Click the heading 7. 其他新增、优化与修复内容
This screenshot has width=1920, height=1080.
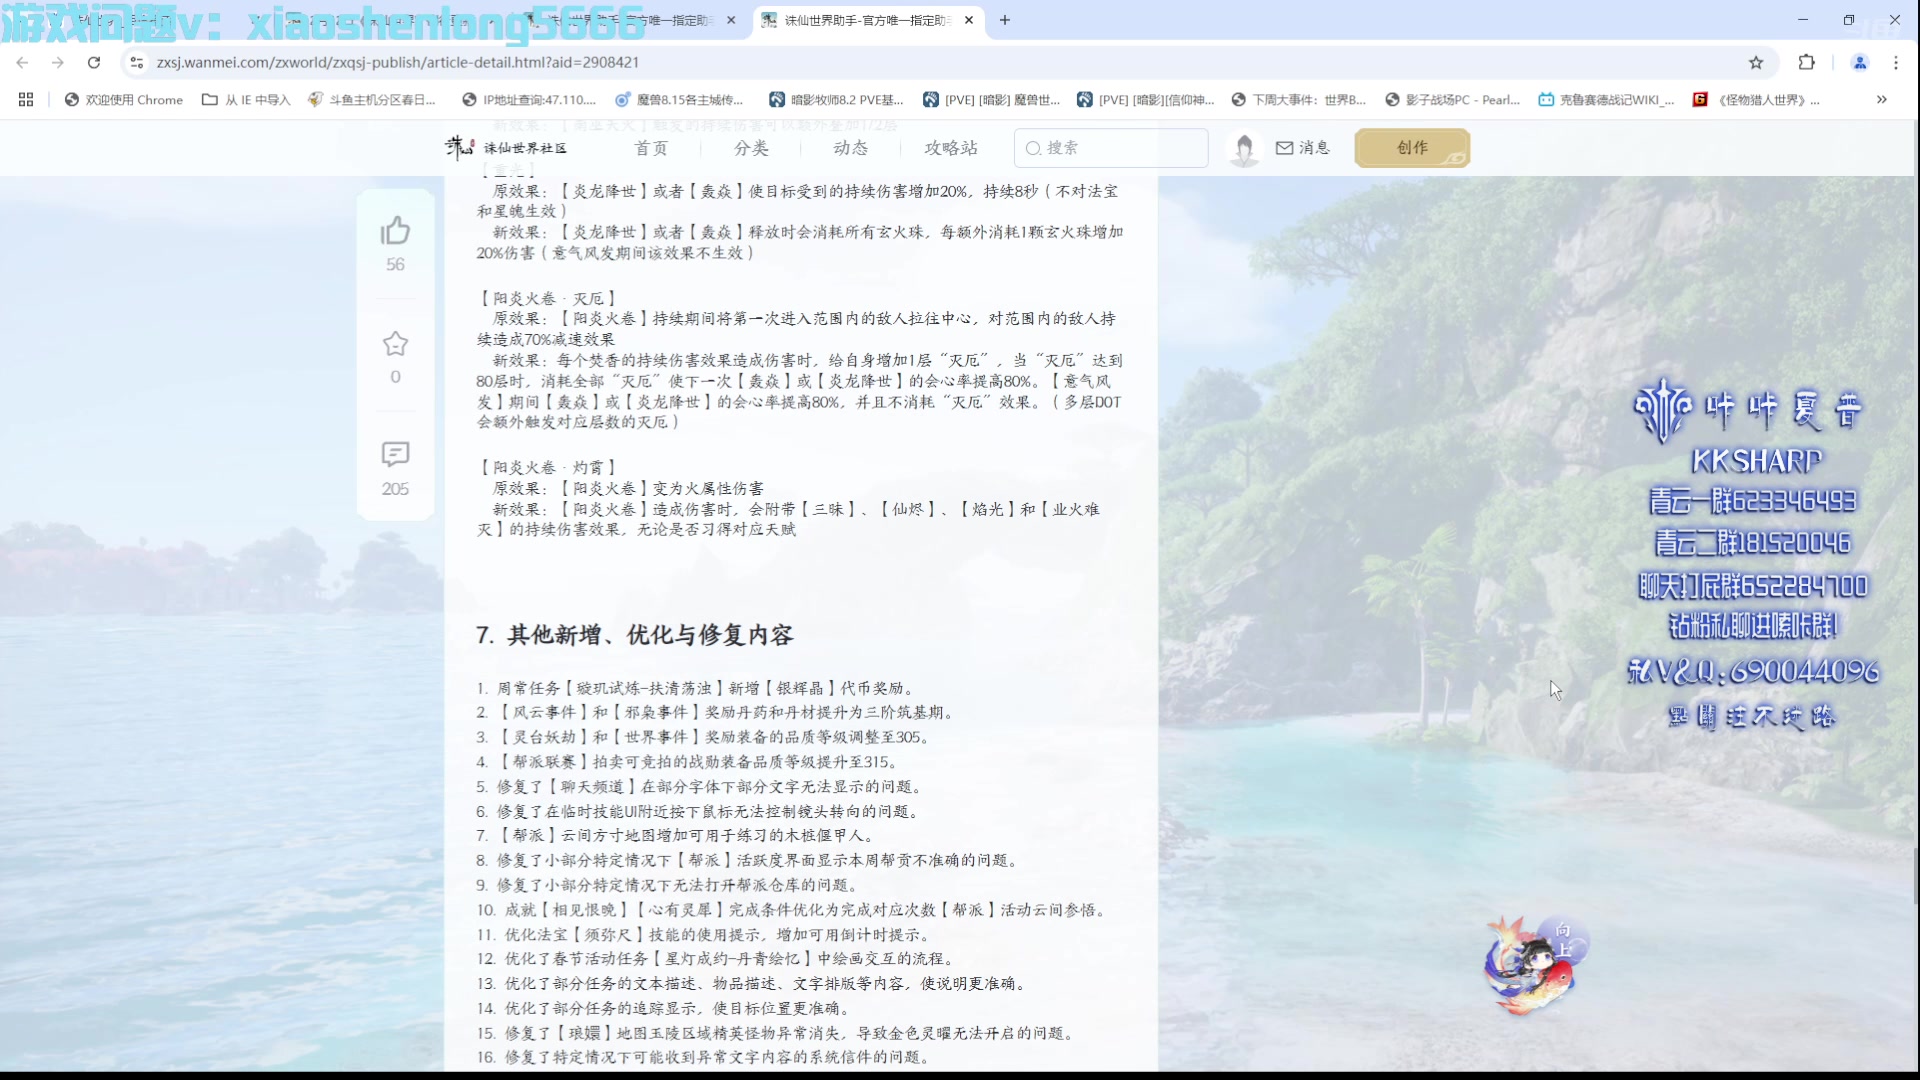[x=635, y=635]
